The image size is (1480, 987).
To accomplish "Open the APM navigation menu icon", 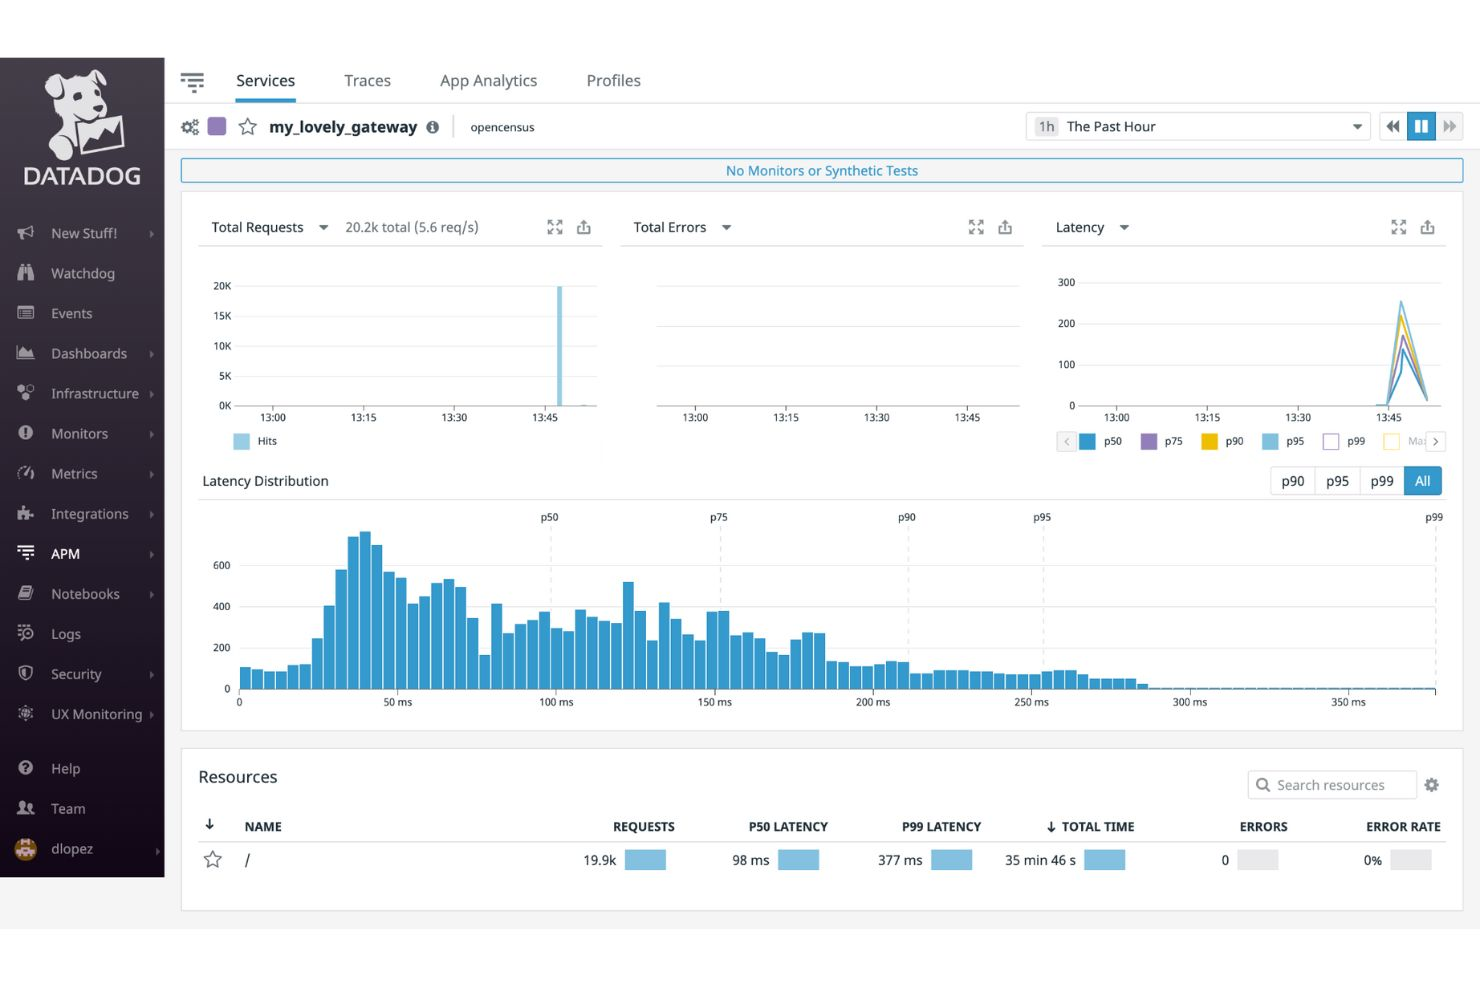I will tap(192, 81).
